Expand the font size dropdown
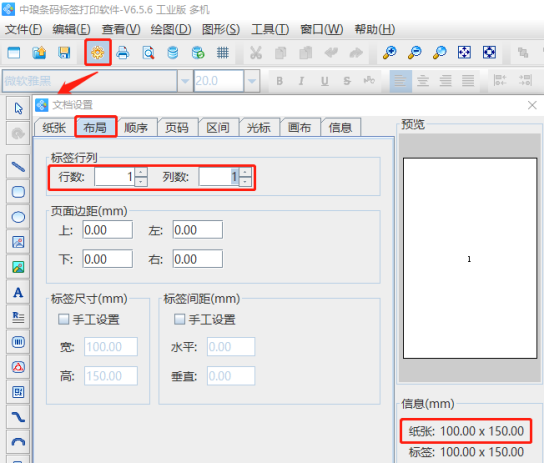545x464 pixels. (x=252, y=81)
